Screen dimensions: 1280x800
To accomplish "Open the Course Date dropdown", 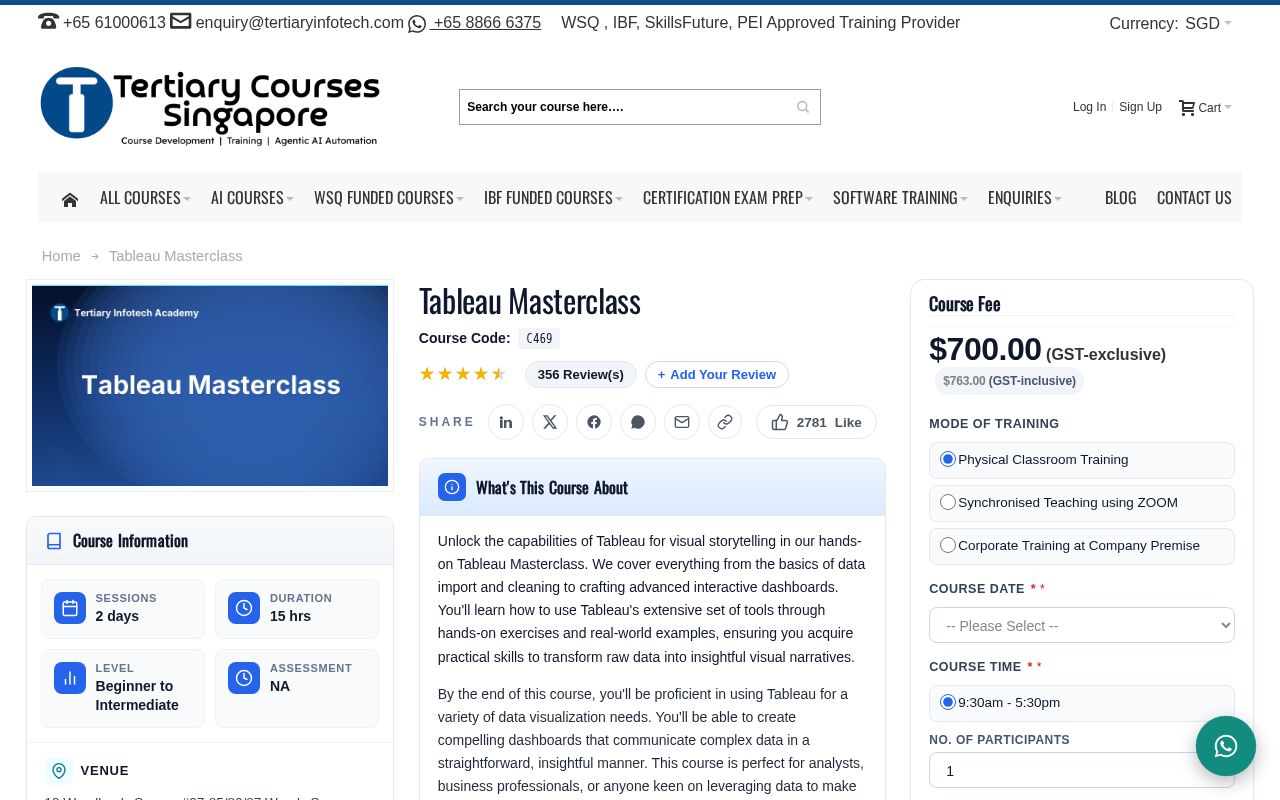I will pos(1082,625).
